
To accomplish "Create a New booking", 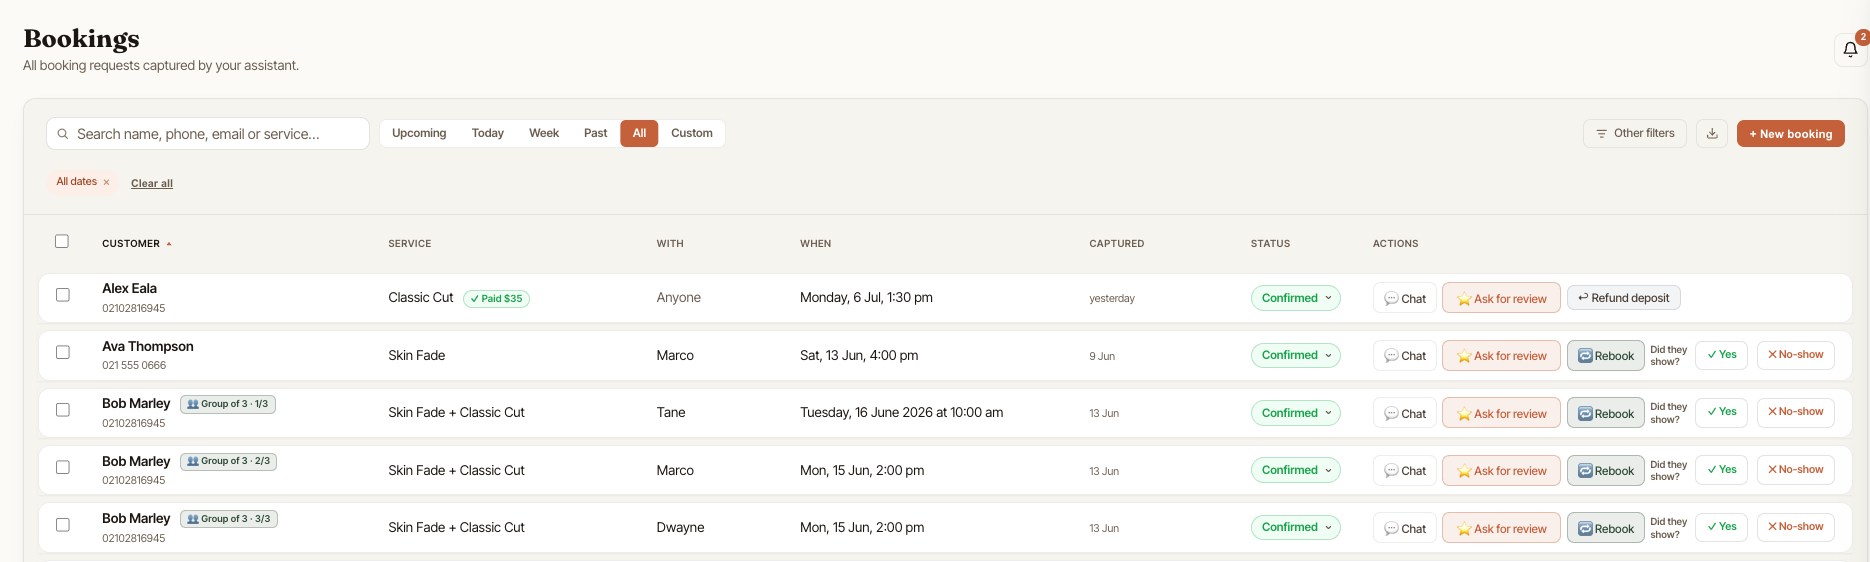I will [x=1790, y=133].
